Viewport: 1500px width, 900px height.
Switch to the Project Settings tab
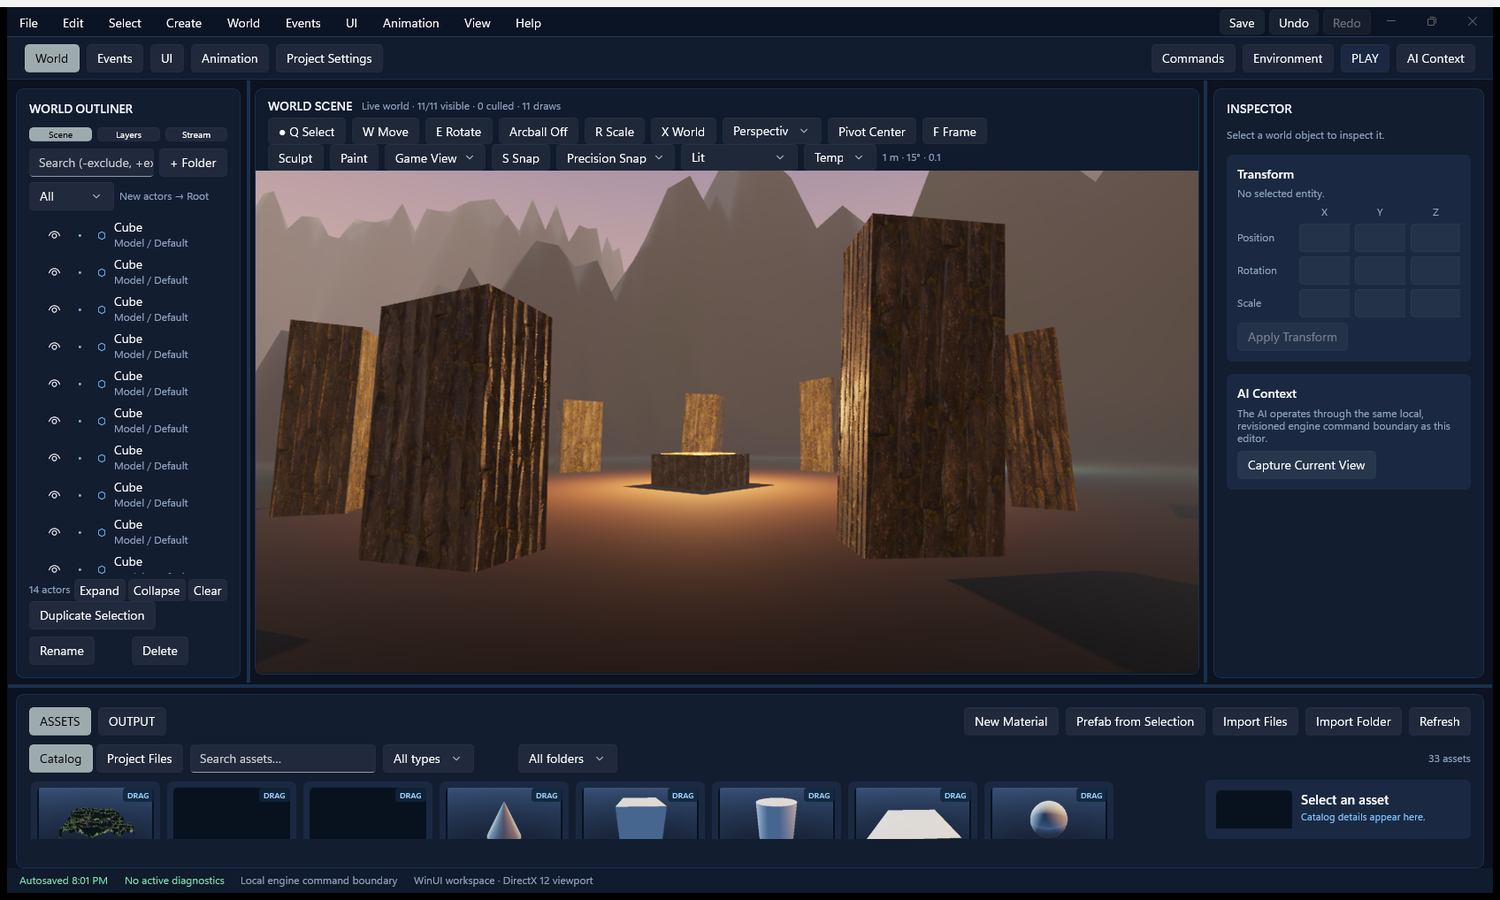click(329, 59)
